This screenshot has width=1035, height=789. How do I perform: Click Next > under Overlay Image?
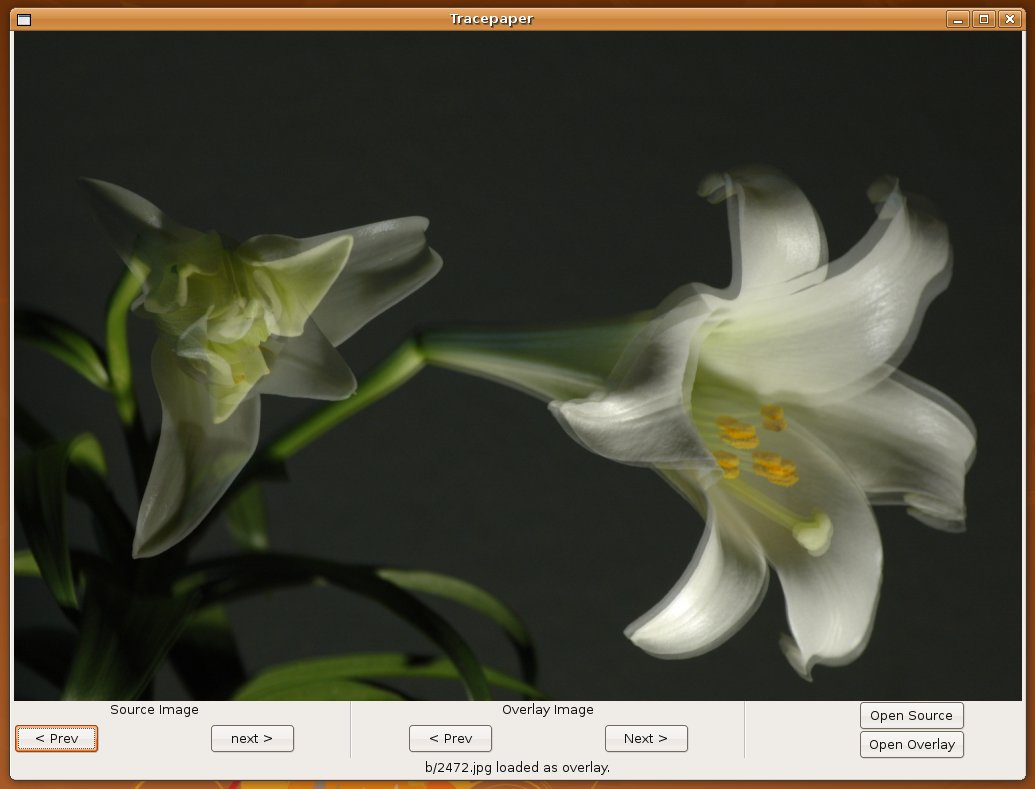[x=646, y=738]
